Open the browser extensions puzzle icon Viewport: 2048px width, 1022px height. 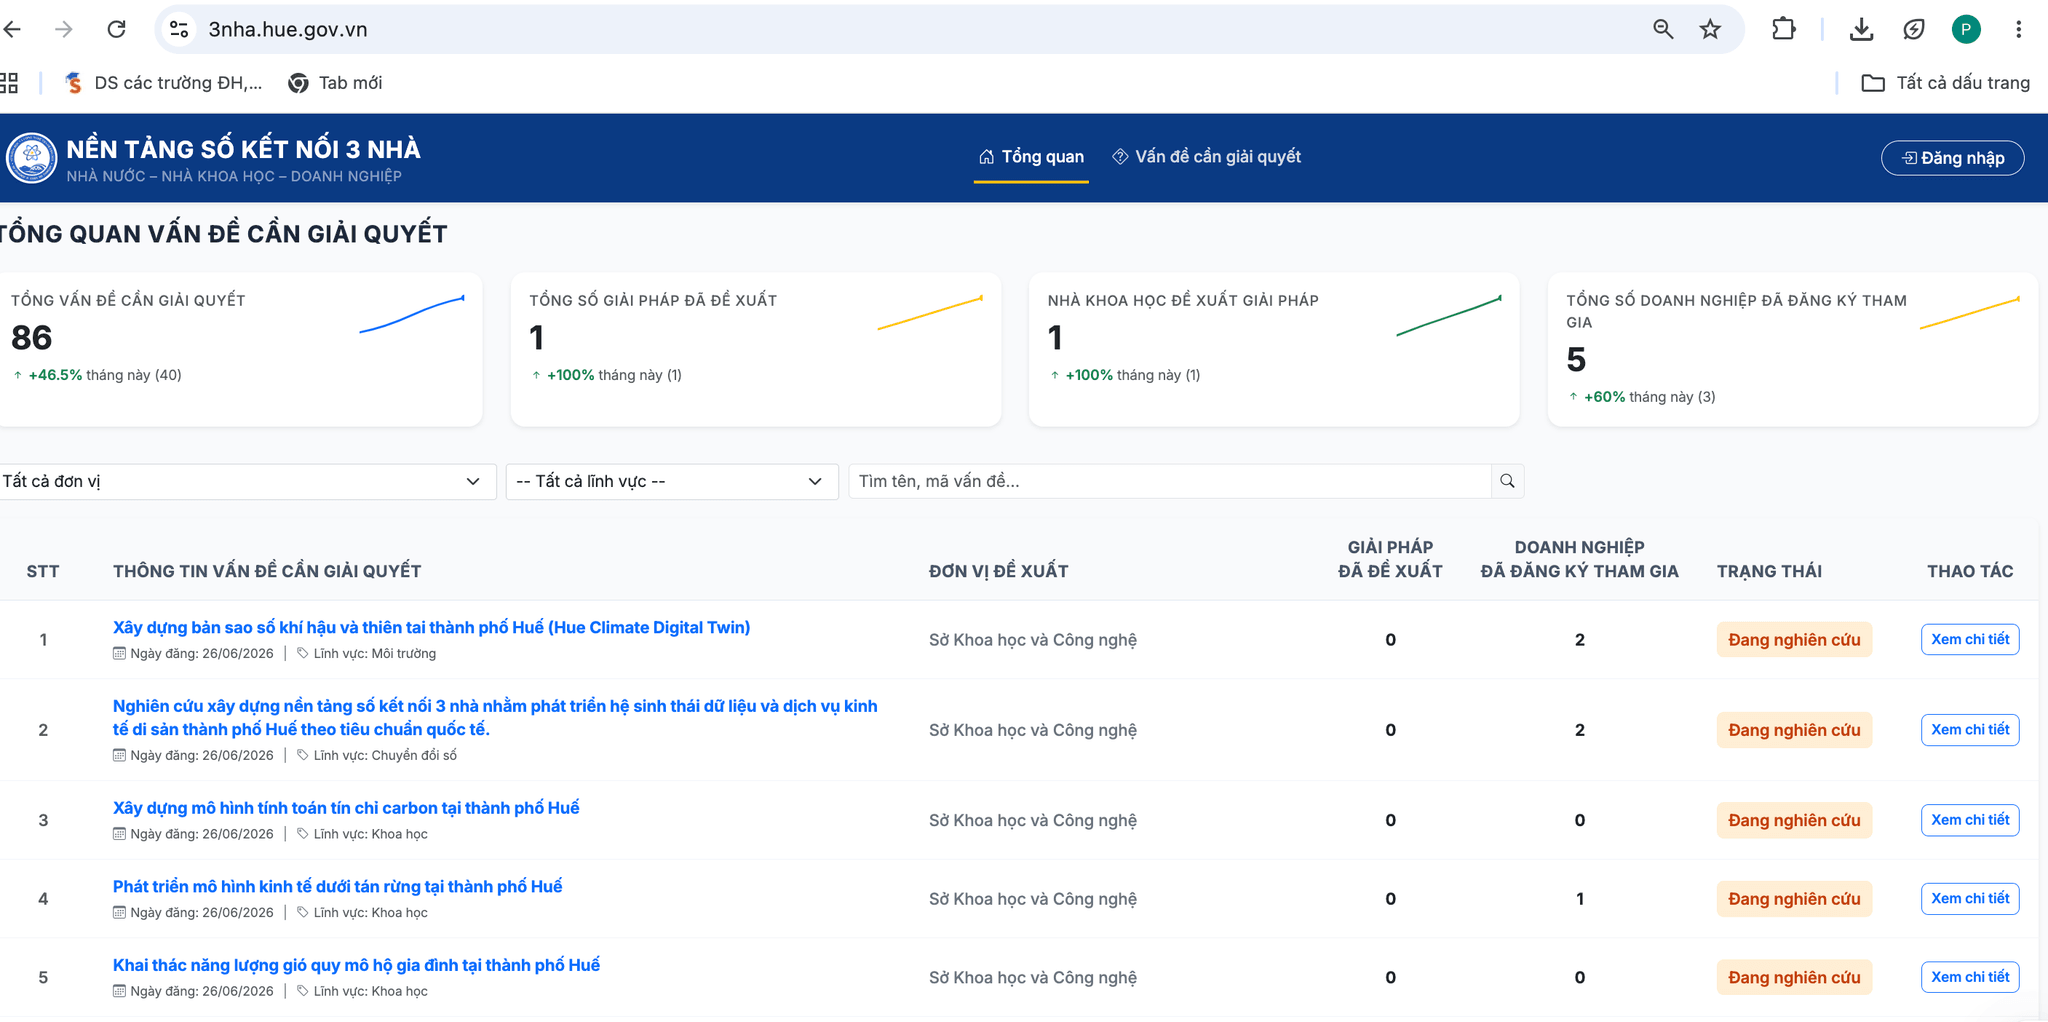[1784, 29]
